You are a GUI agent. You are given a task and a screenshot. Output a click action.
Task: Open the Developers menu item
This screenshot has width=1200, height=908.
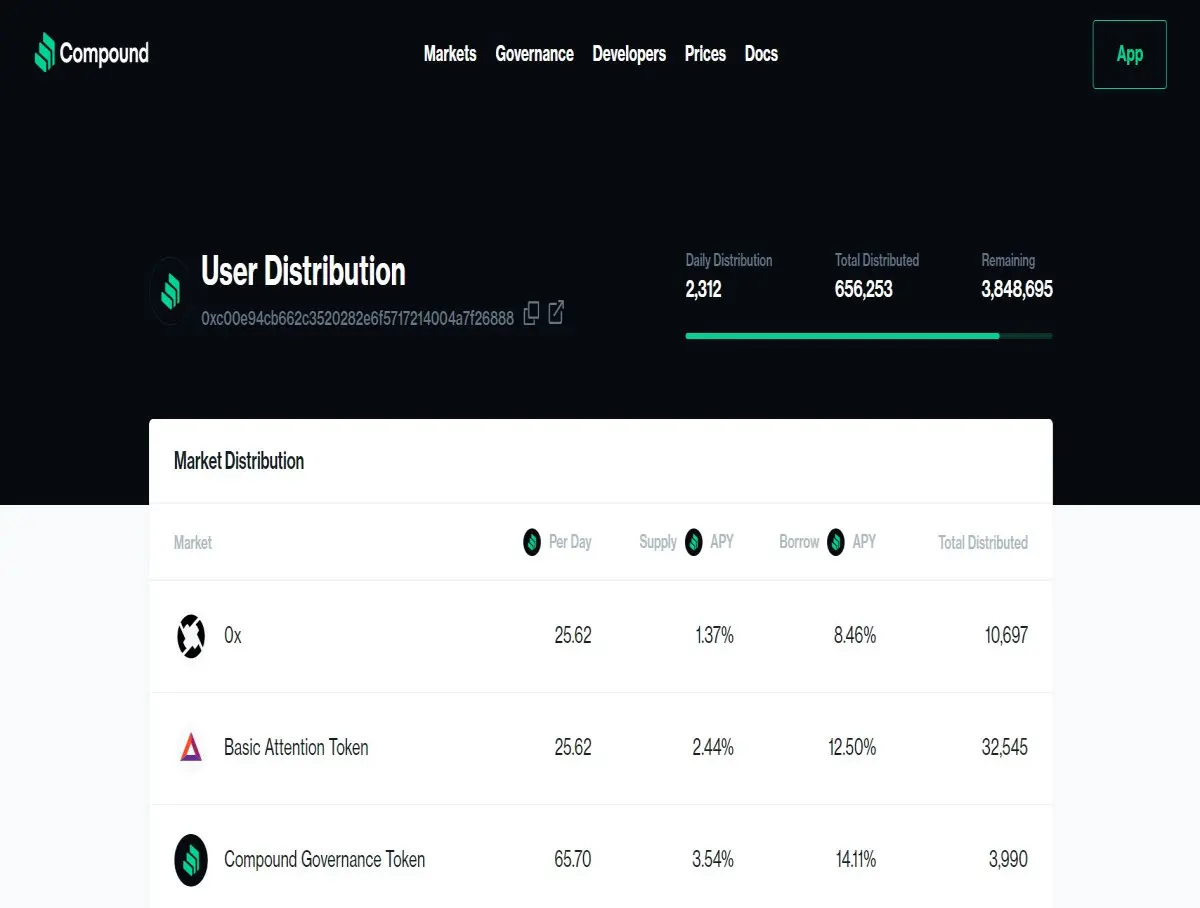(629, 54)
